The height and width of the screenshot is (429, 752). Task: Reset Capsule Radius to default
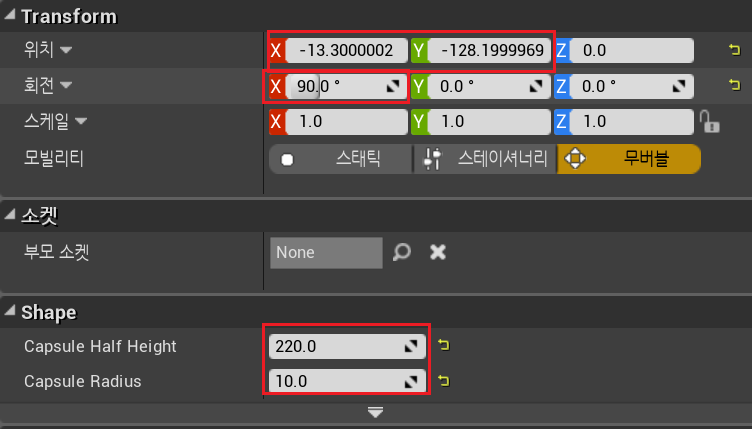coord(444,381)
